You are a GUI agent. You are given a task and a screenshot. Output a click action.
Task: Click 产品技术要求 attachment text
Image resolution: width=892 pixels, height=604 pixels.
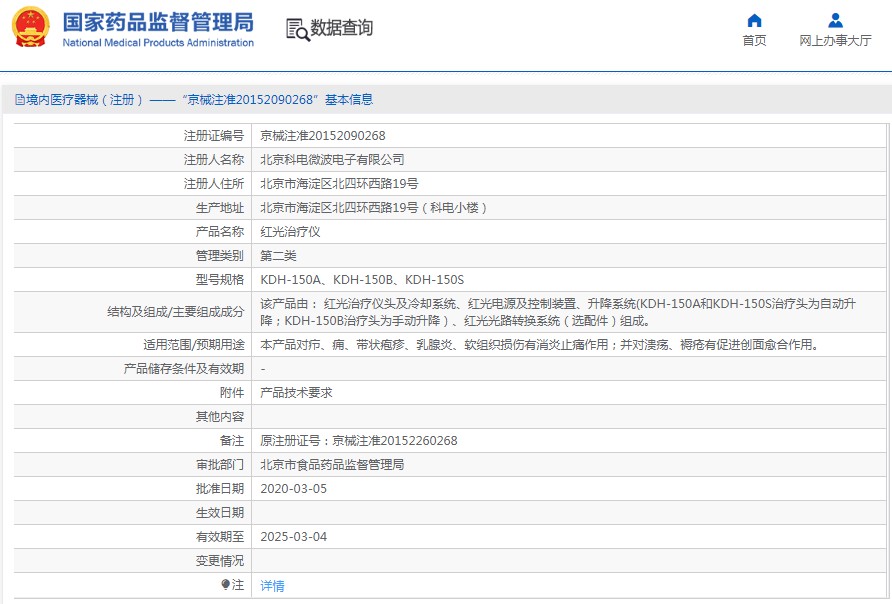tap(296, 393)
